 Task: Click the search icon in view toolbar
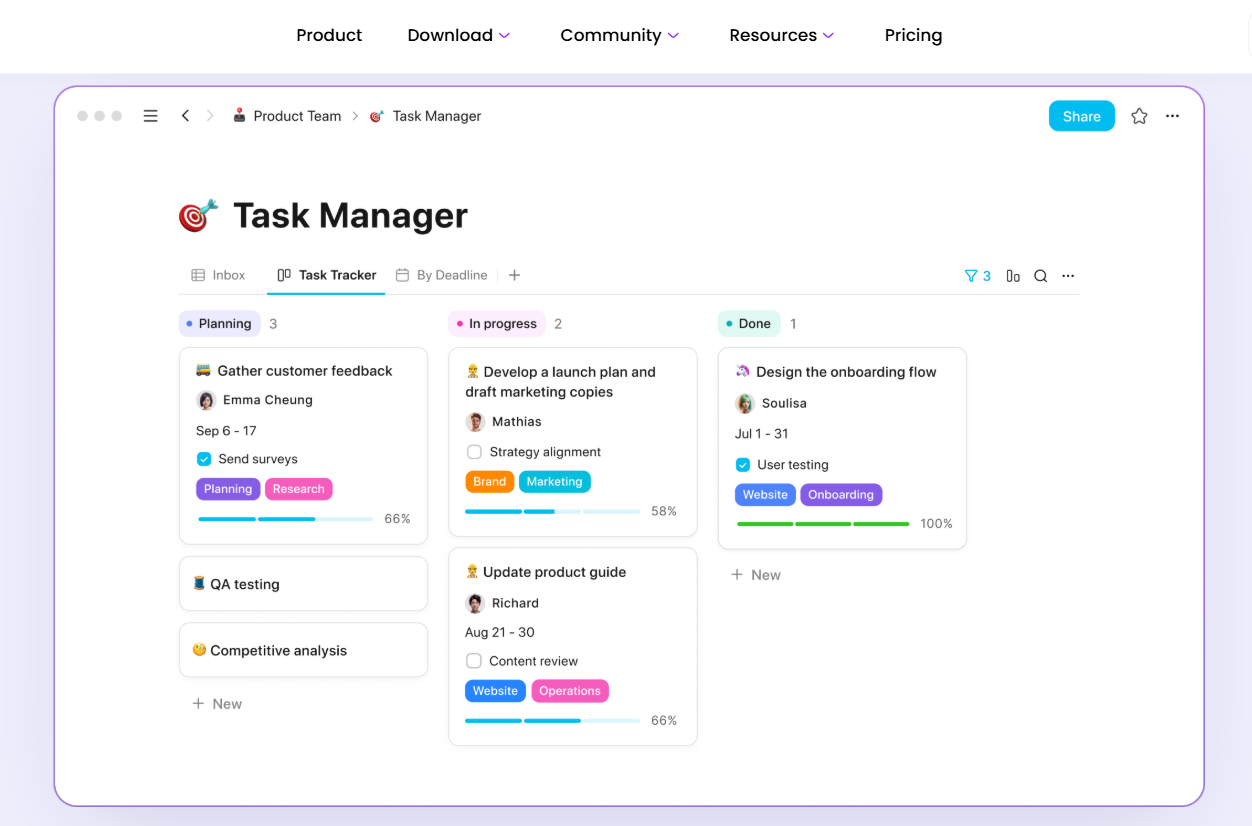click(x=1040, y=276)
